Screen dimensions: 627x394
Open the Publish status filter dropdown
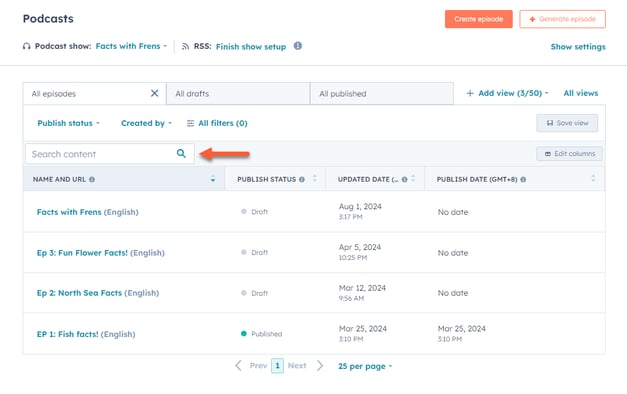click(x=68, y=123)
